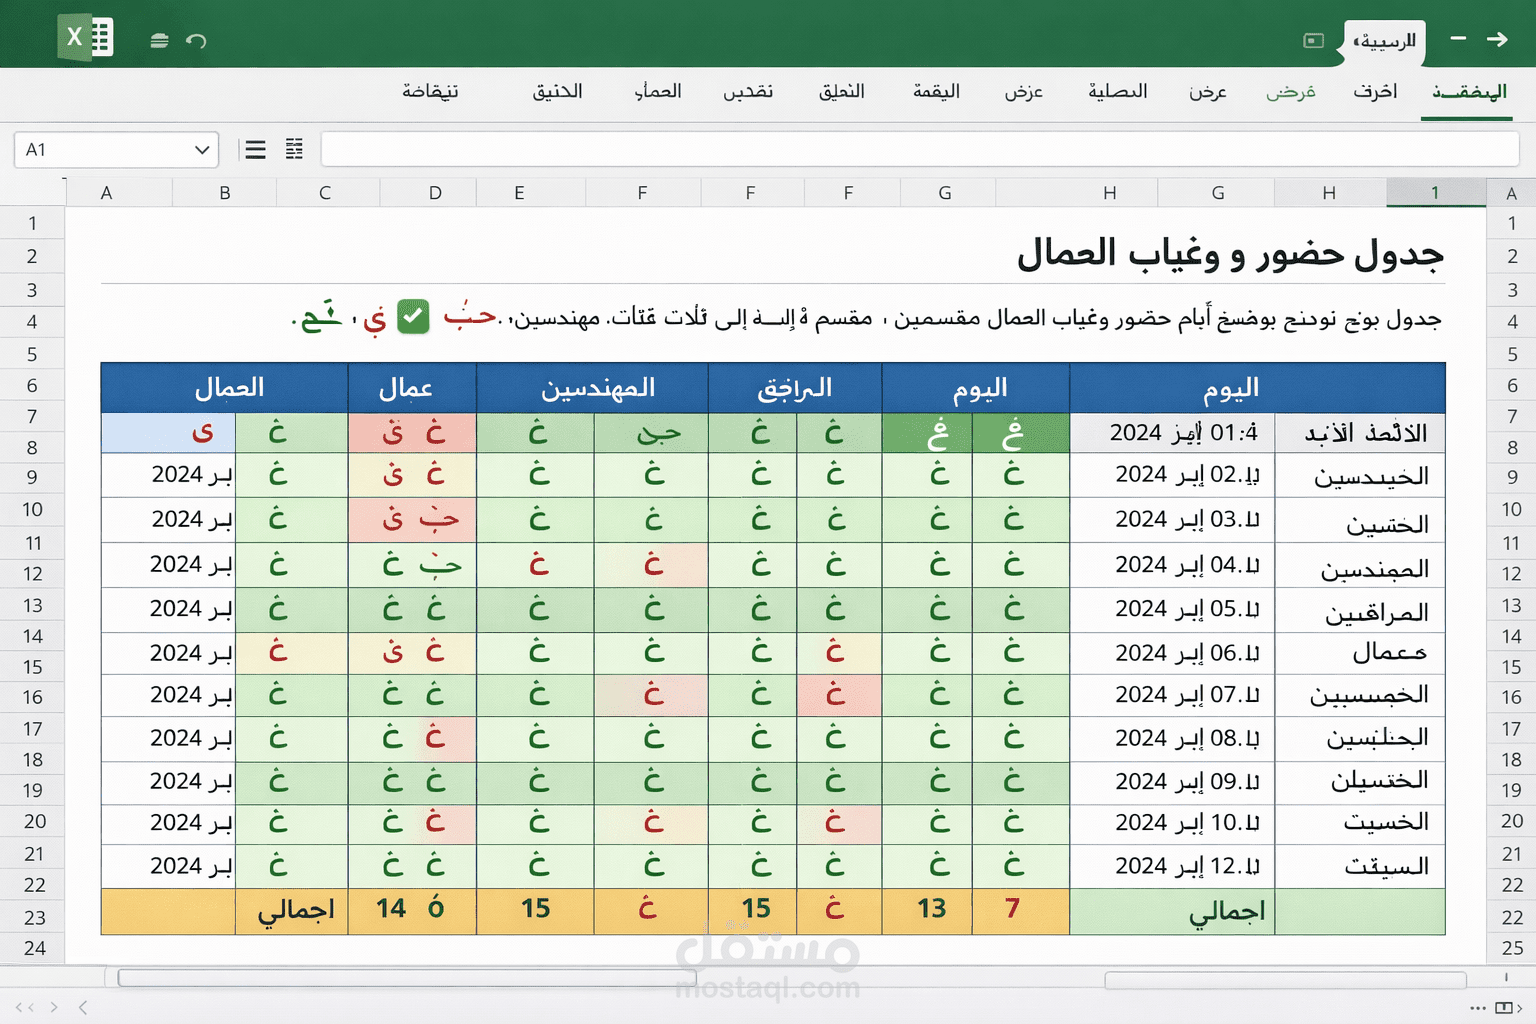Screen dimensions: 1536x1024
Task: Click the small chevron at bottom-right corner
Action: (1519, 1008)
